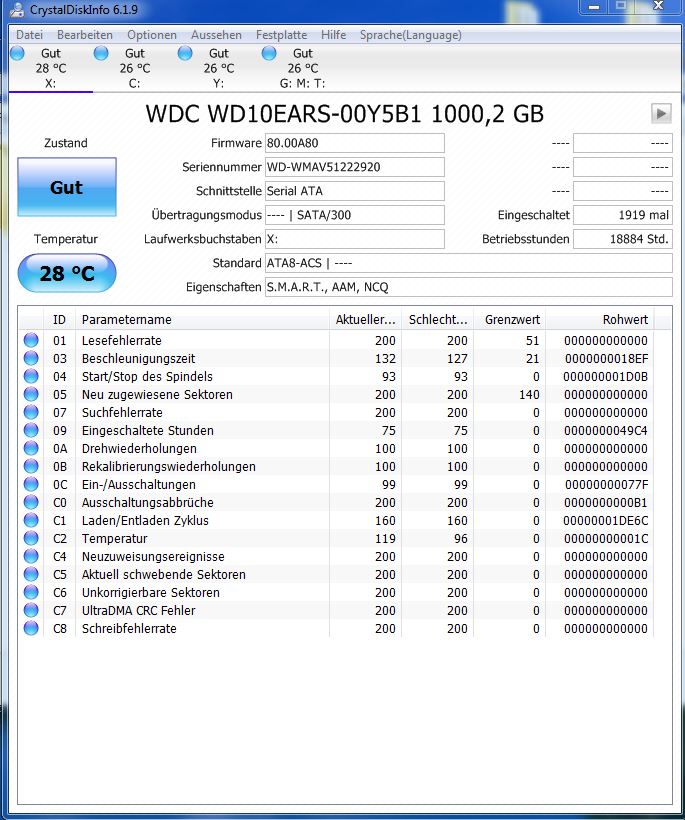The height and width of the screenshot is (820, 685).
Task: Click the status icon of Start/Stop des Spindels
Action: pos(31,376)
